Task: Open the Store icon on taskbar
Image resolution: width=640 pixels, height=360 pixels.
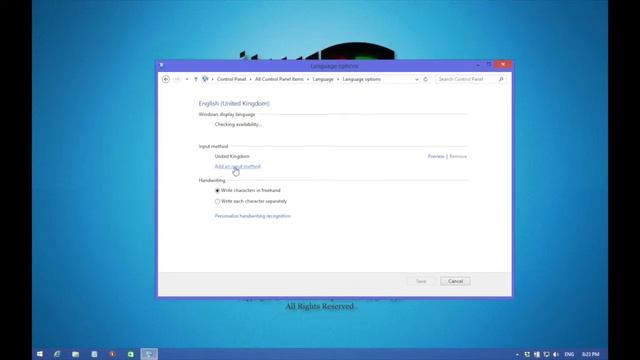Action: [94, 354]
